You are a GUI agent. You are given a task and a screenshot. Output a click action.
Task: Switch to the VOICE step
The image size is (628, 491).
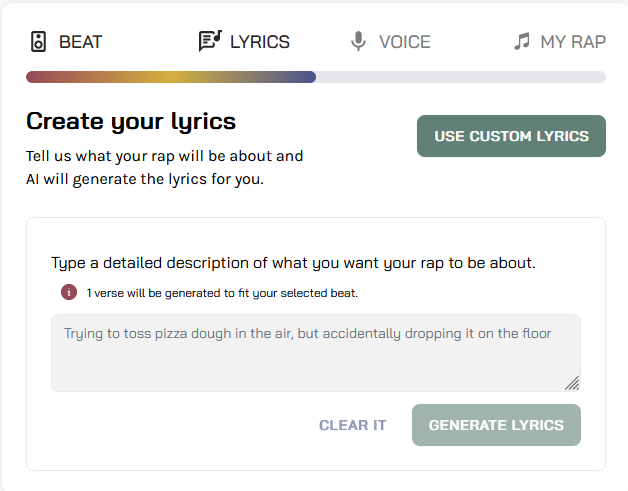coord(404,42)
